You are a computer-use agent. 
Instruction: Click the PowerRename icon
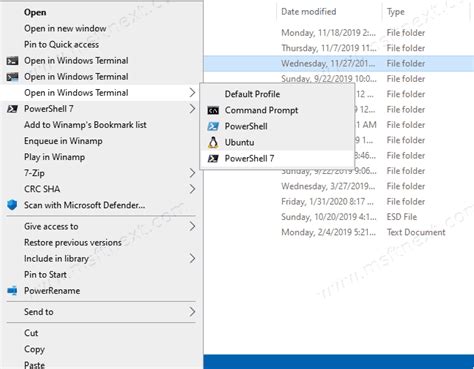pos(12,291)
